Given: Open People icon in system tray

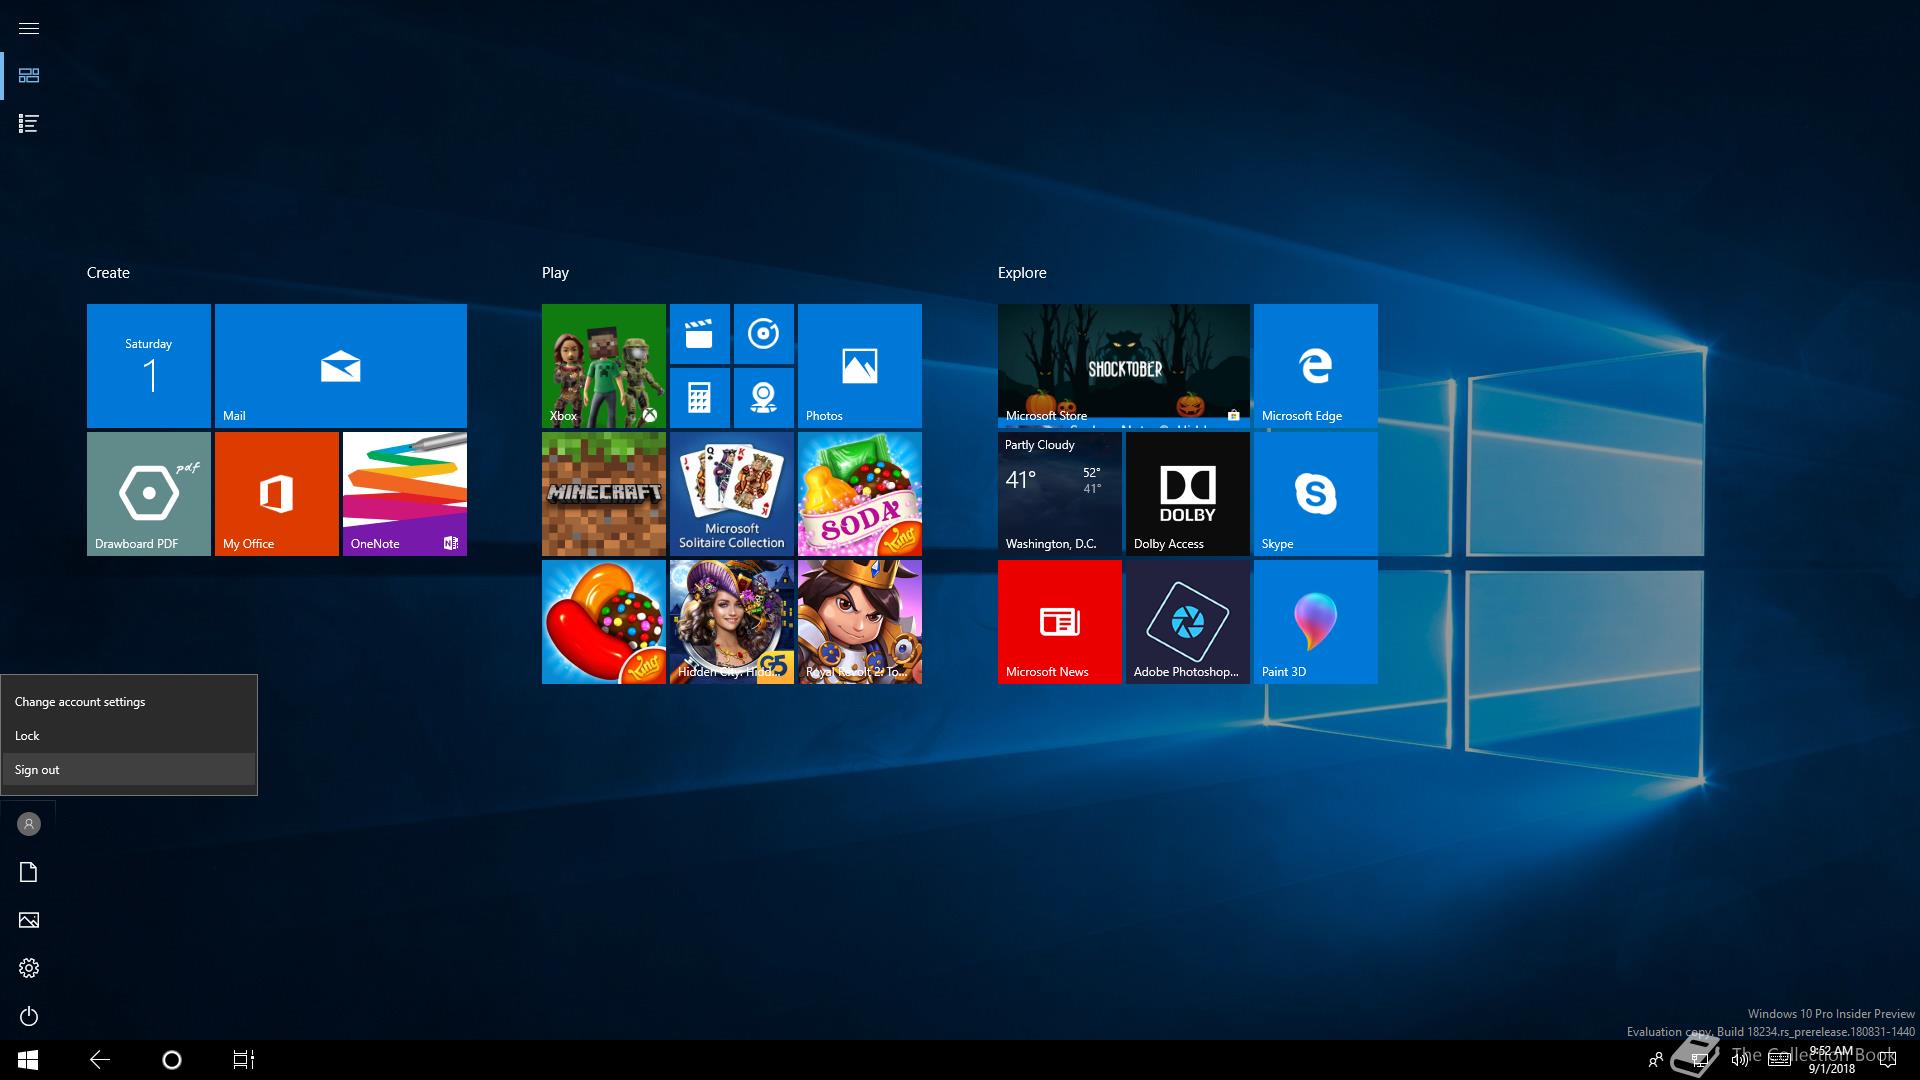Looking at the screenshot, I should tap(1656, 1060).
